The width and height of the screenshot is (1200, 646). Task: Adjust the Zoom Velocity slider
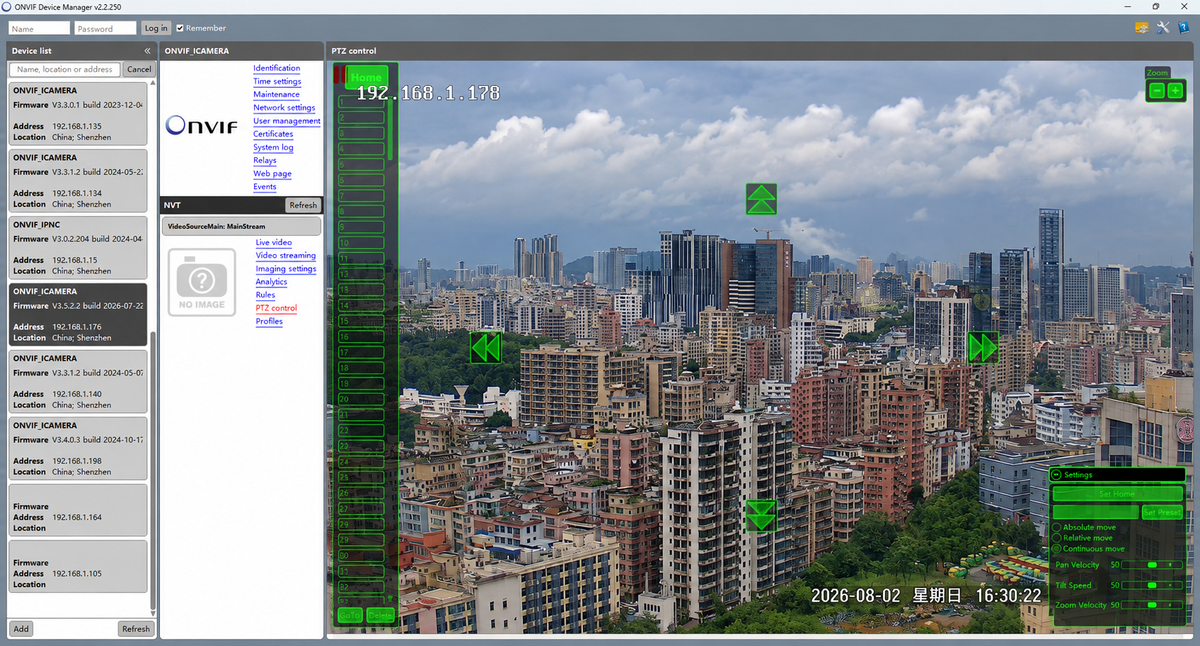[1152, 605]
